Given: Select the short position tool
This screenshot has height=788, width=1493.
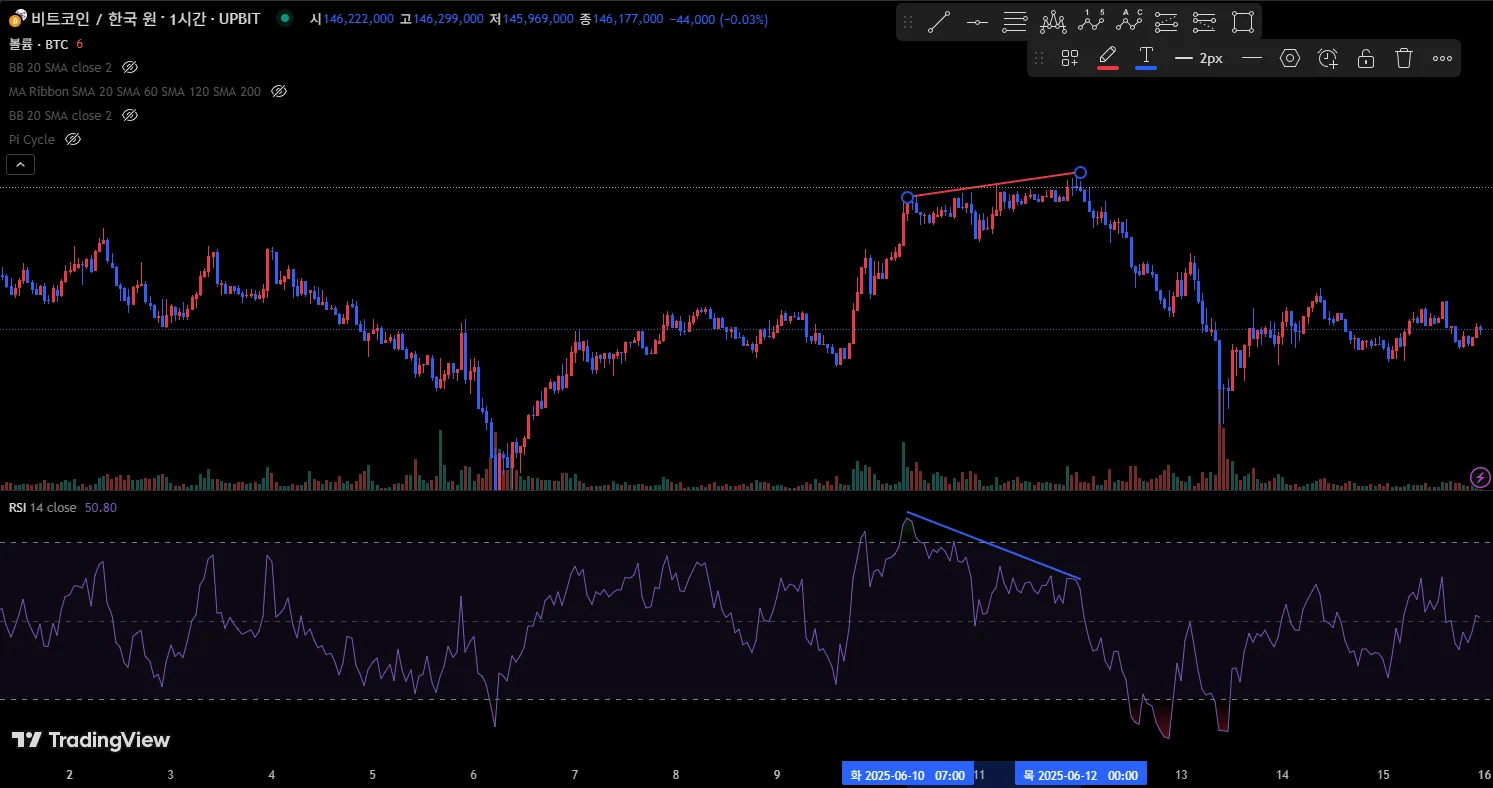Looking at the screenshot, I should click(1204, 22).
